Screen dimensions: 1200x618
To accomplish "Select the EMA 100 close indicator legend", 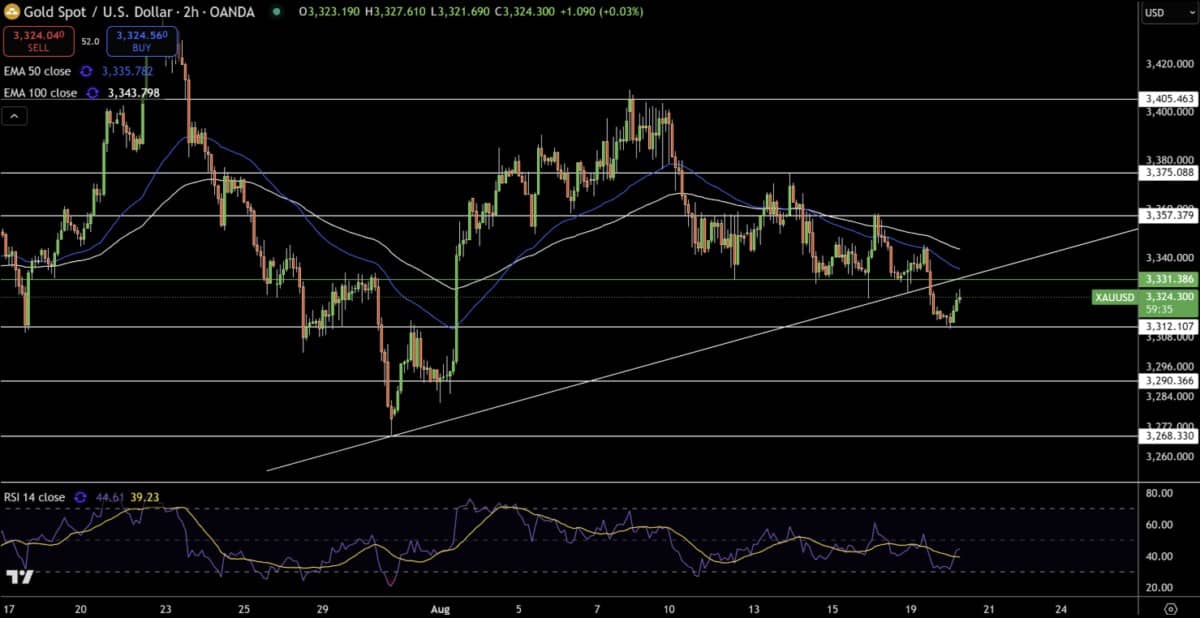I will [x=41, y=93].
